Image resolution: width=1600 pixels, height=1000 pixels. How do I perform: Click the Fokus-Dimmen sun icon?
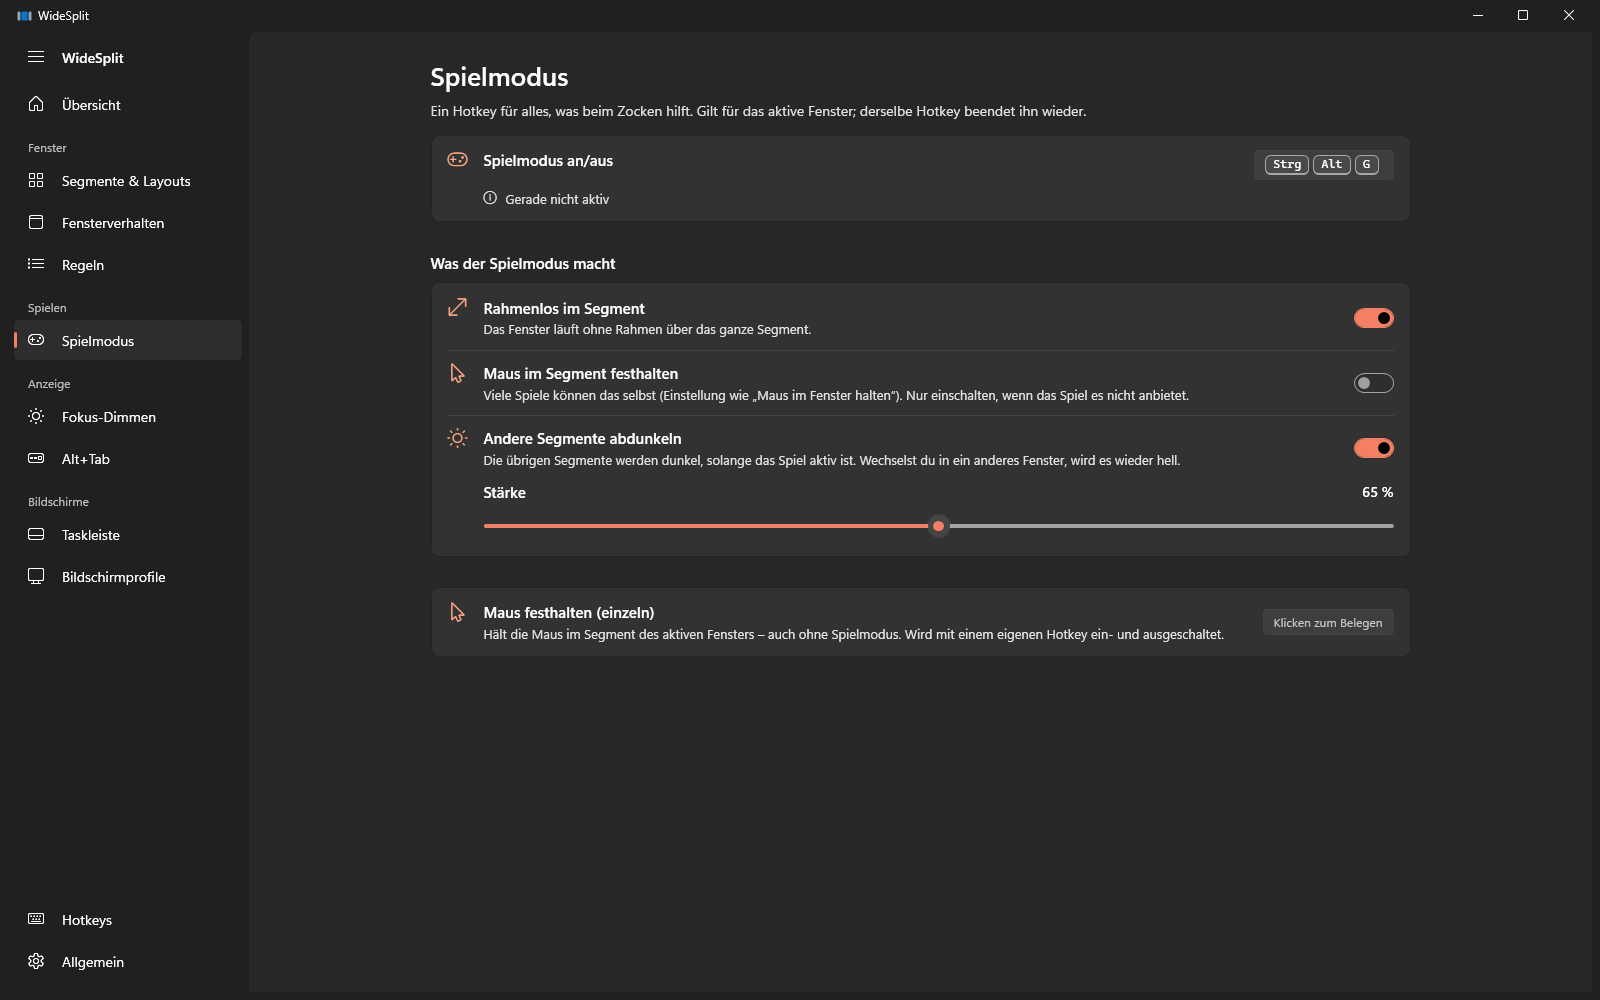(36, 416)
